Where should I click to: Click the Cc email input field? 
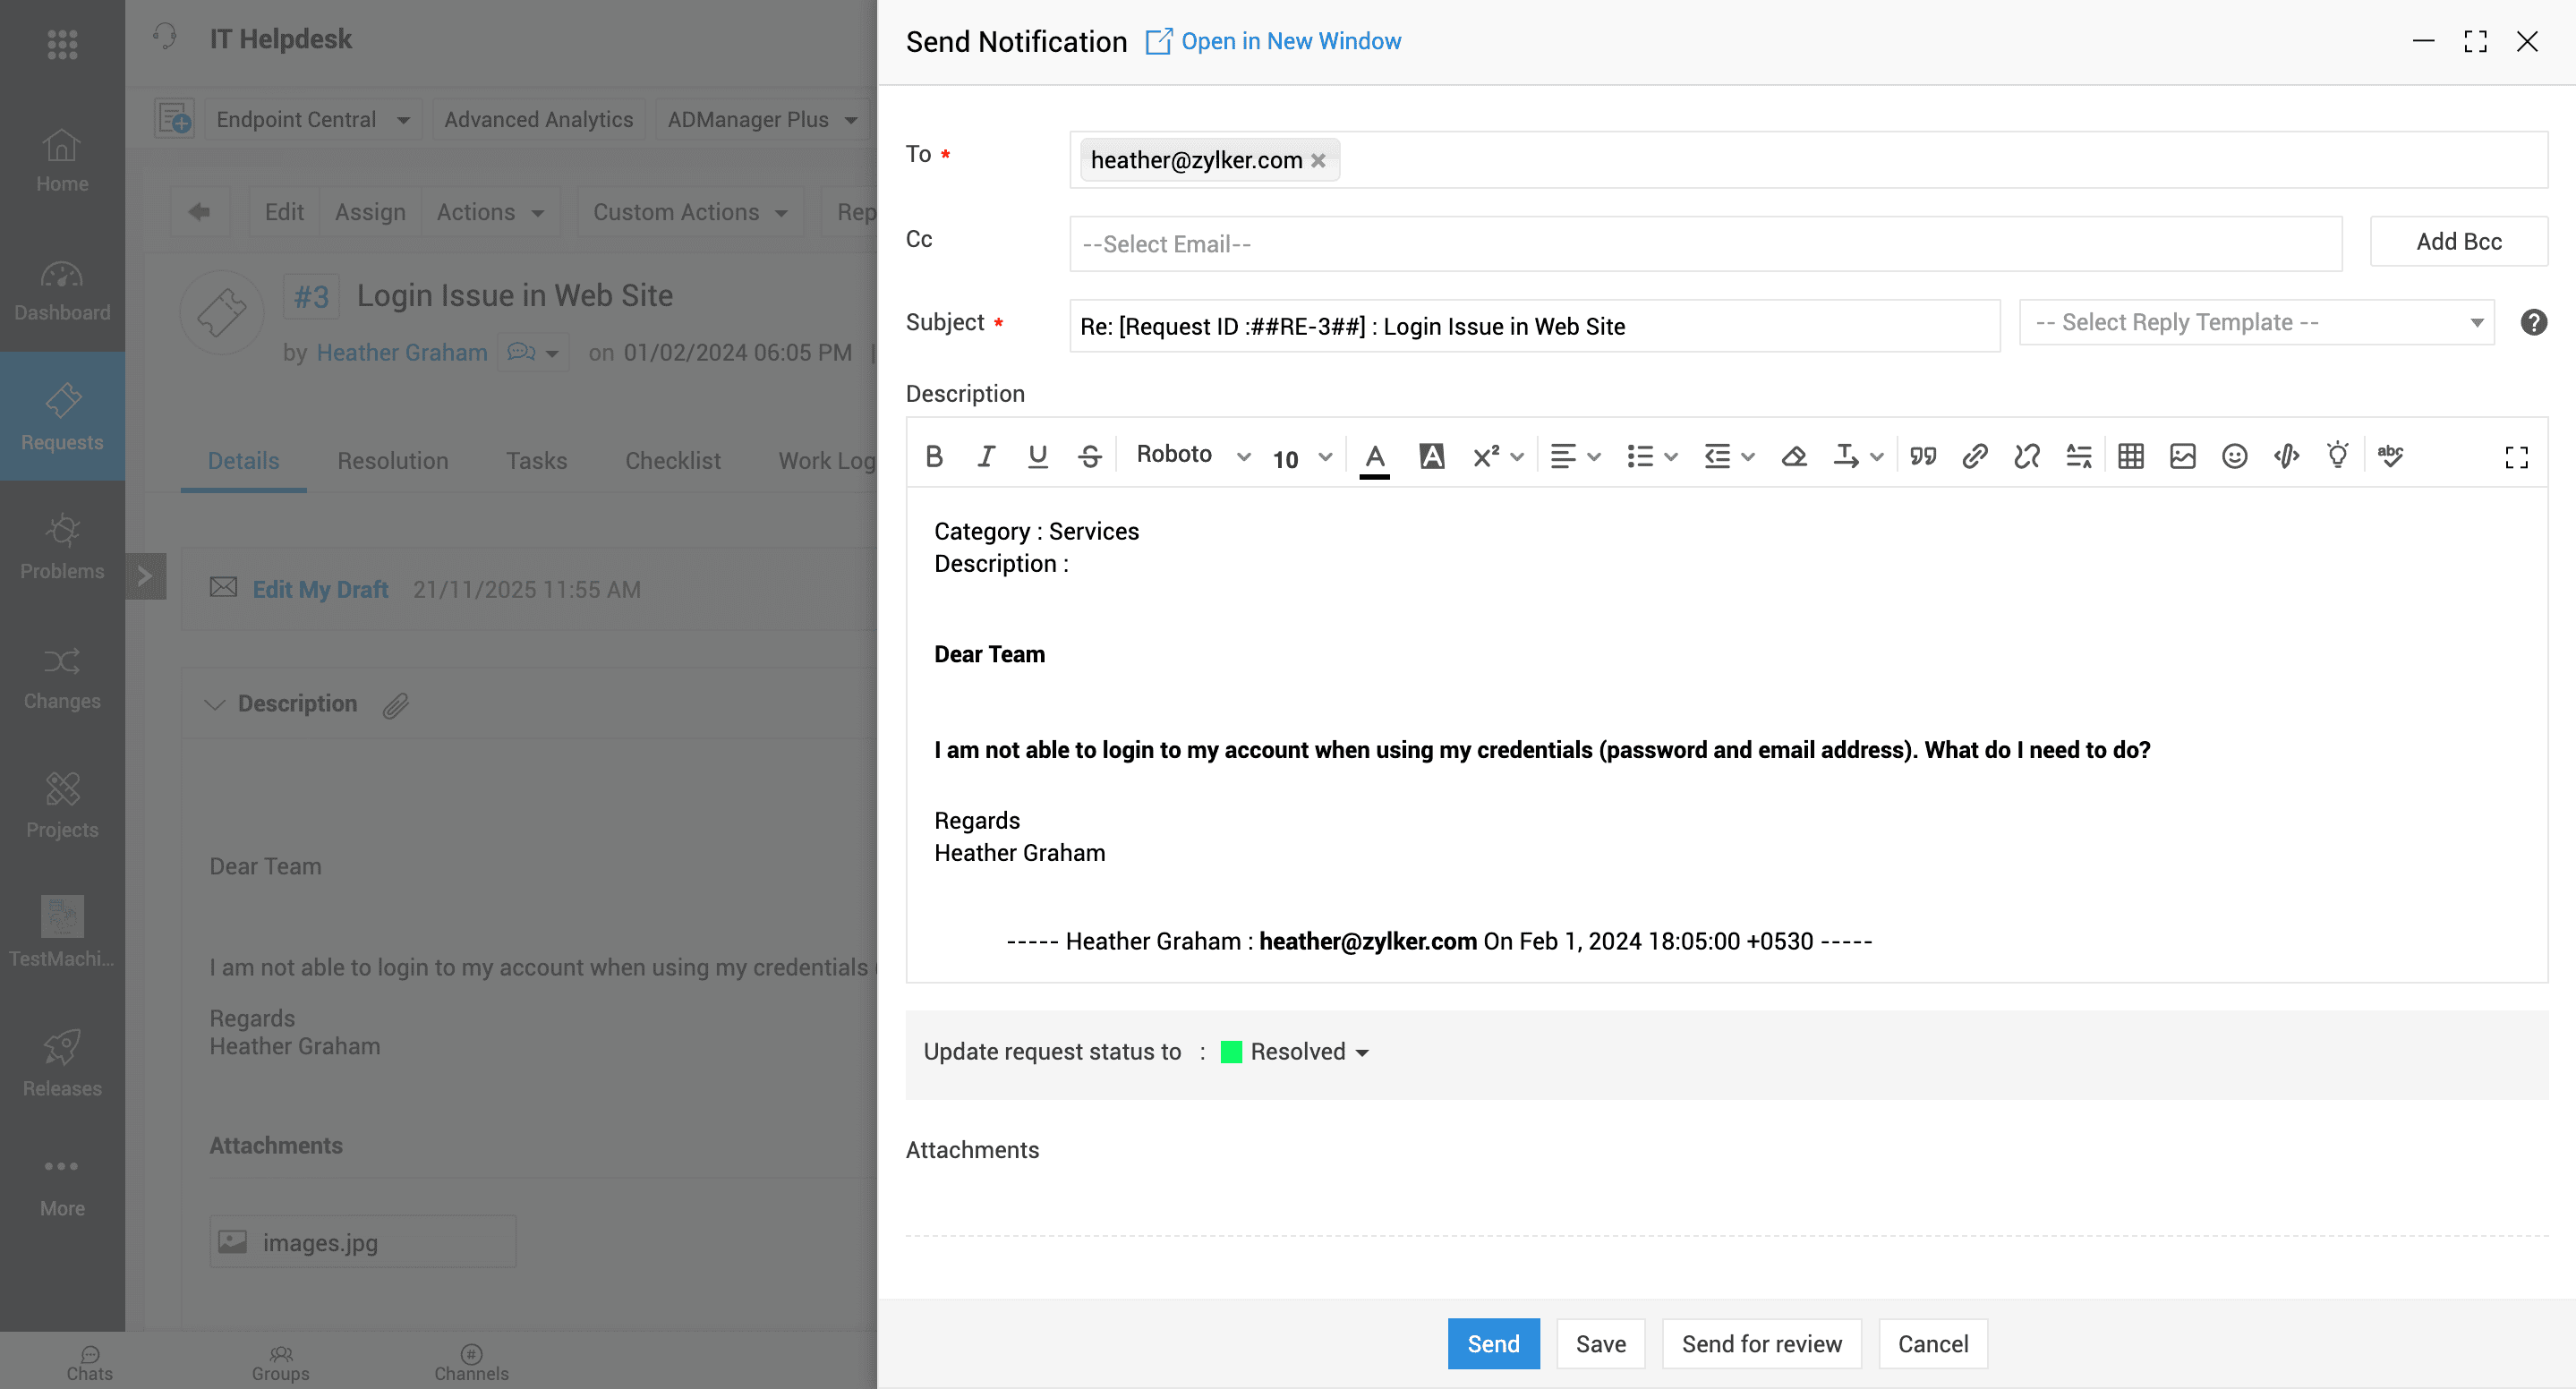[x=1705, y=244]
